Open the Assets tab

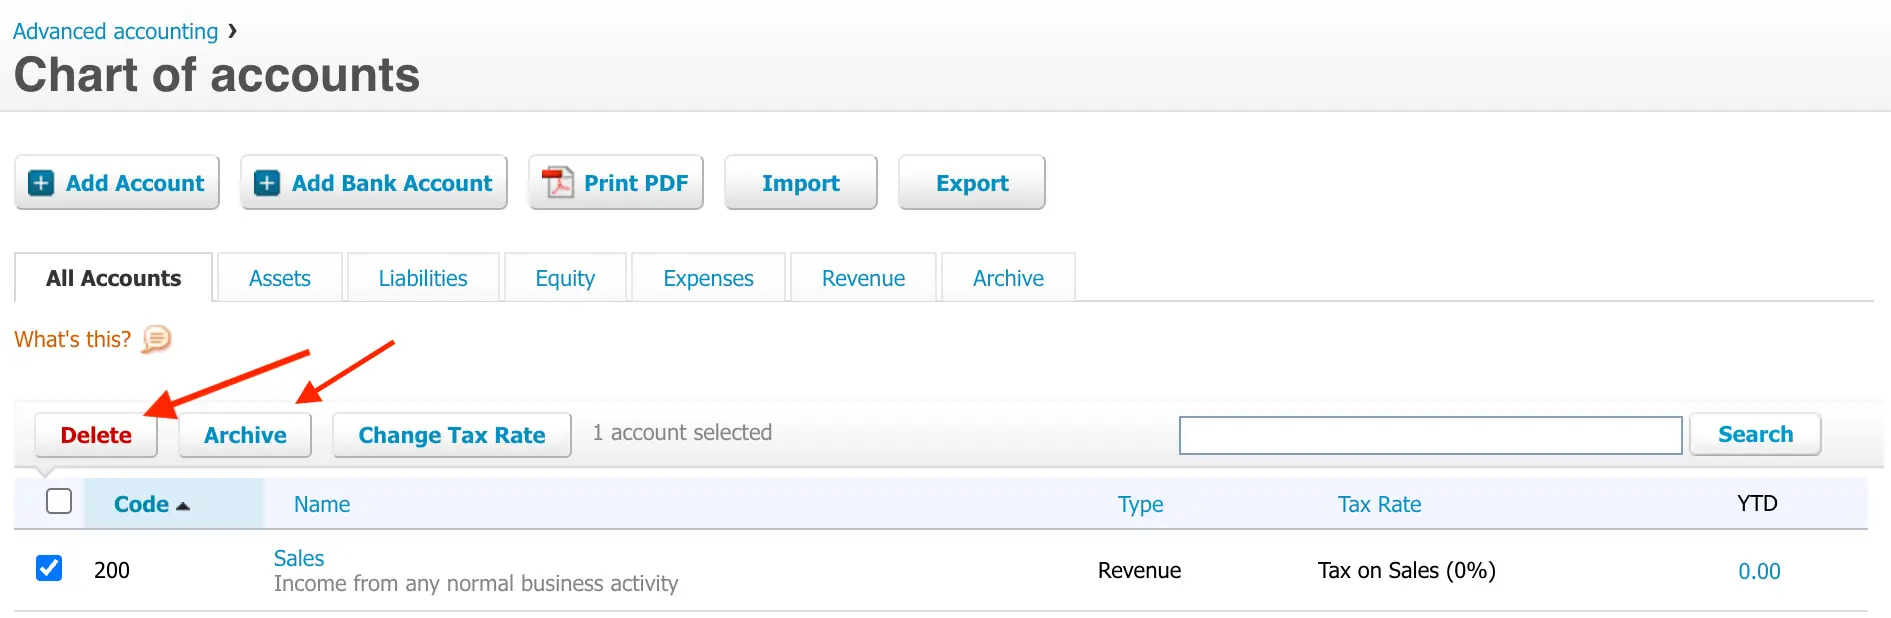click(x=280, y=278)
